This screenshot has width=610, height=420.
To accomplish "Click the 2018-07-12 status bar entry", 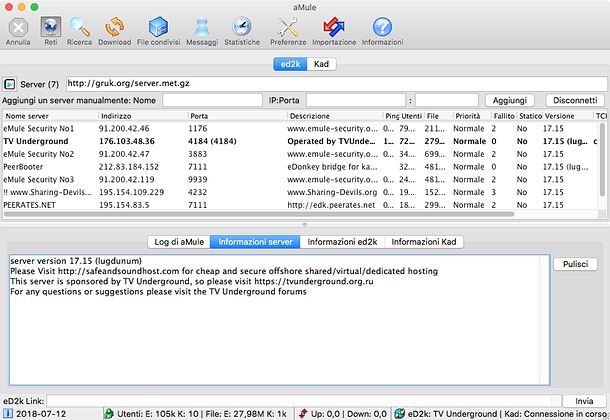I will (41, 414).
